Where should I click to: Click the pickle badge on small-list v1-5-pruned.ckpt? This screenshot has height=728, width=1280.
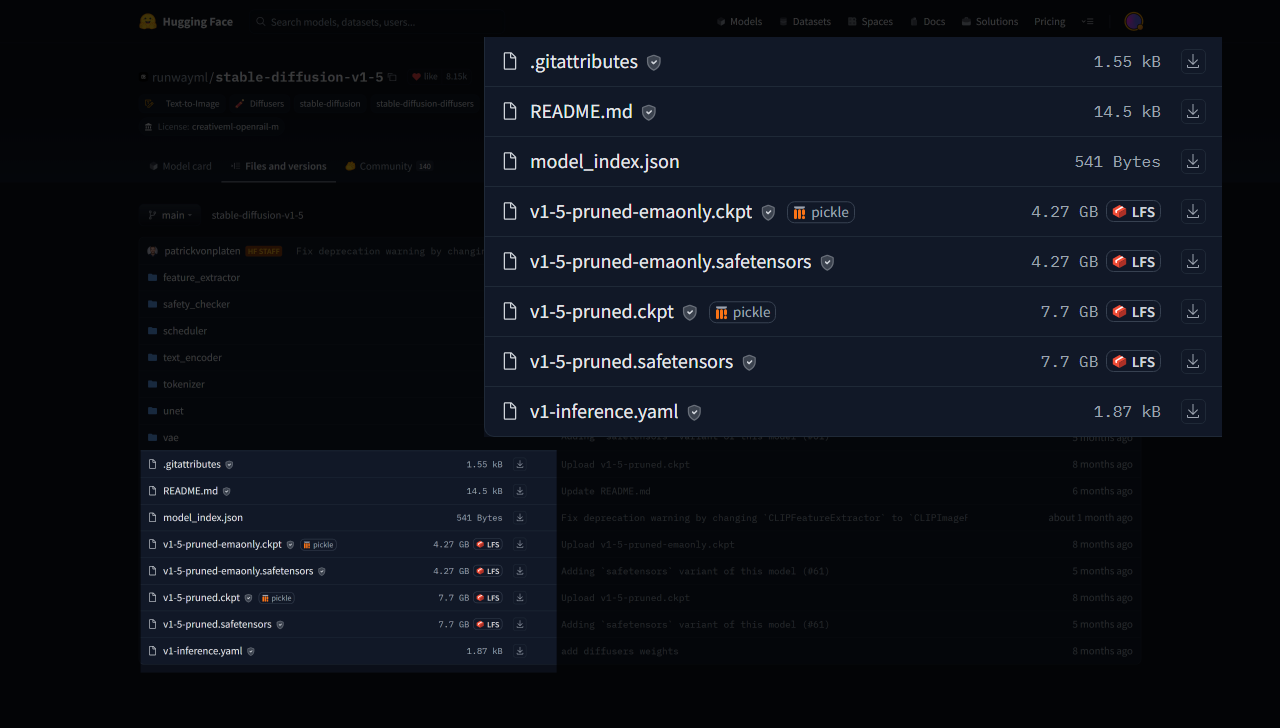tap(277, 598)
